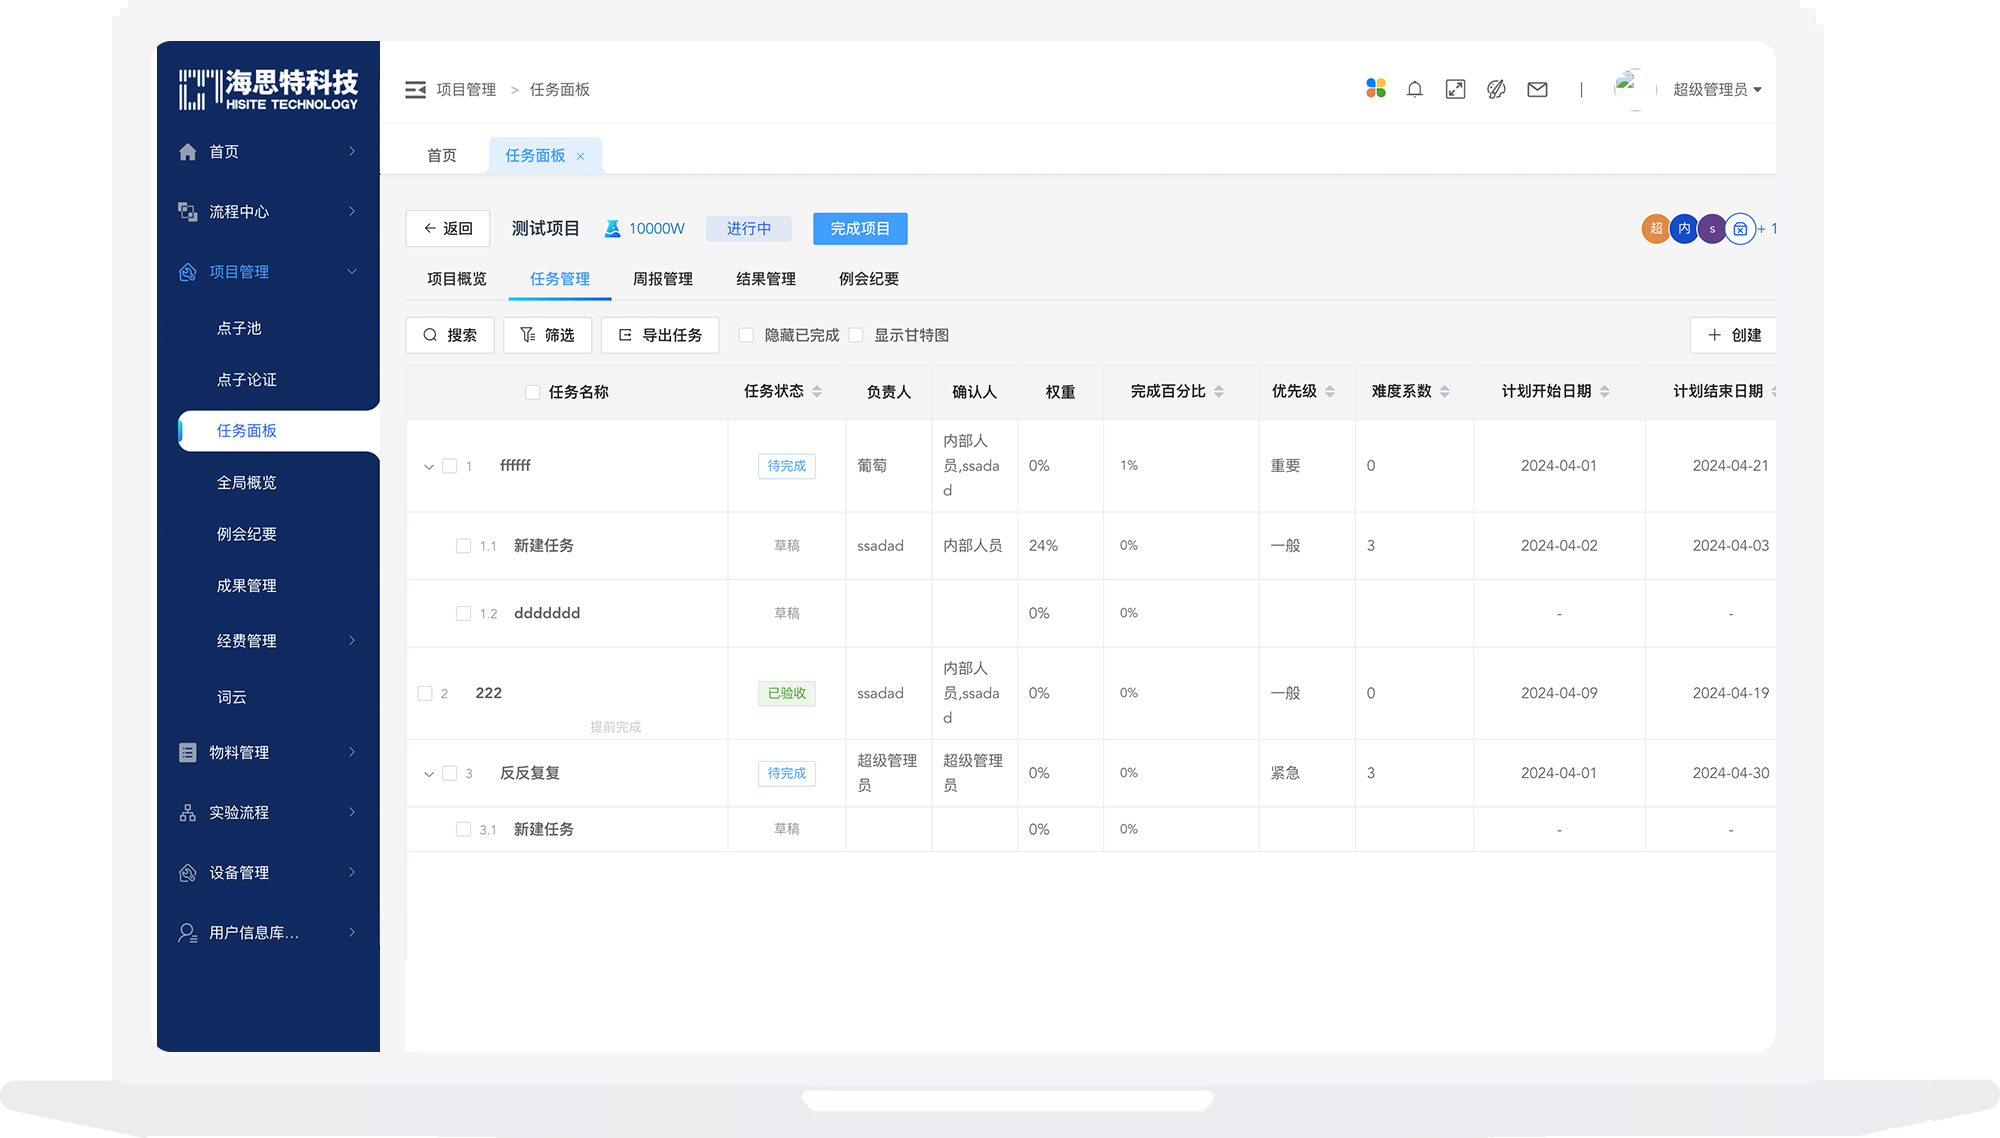2000x1138 pixels.
Task: Check task 1.1 新建任务 checkbox
Action: pos(463,546)
